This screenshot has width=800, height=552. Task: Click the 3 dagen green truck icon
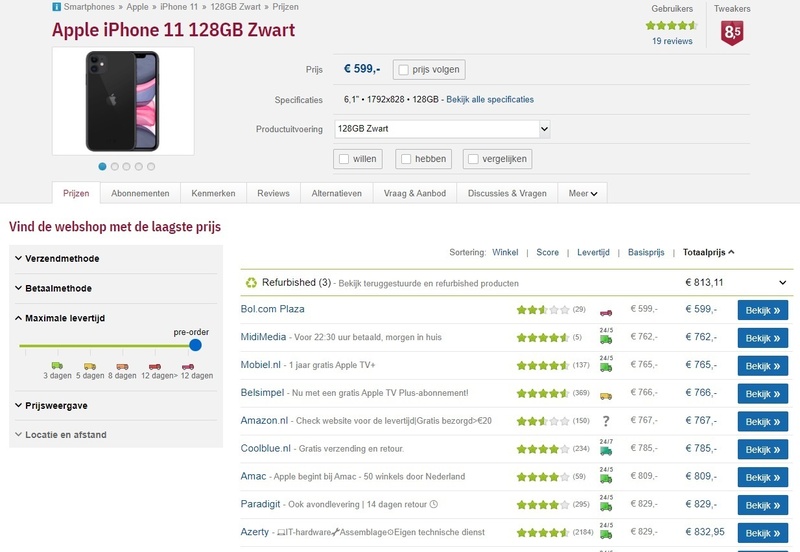[x=57, y=365]
